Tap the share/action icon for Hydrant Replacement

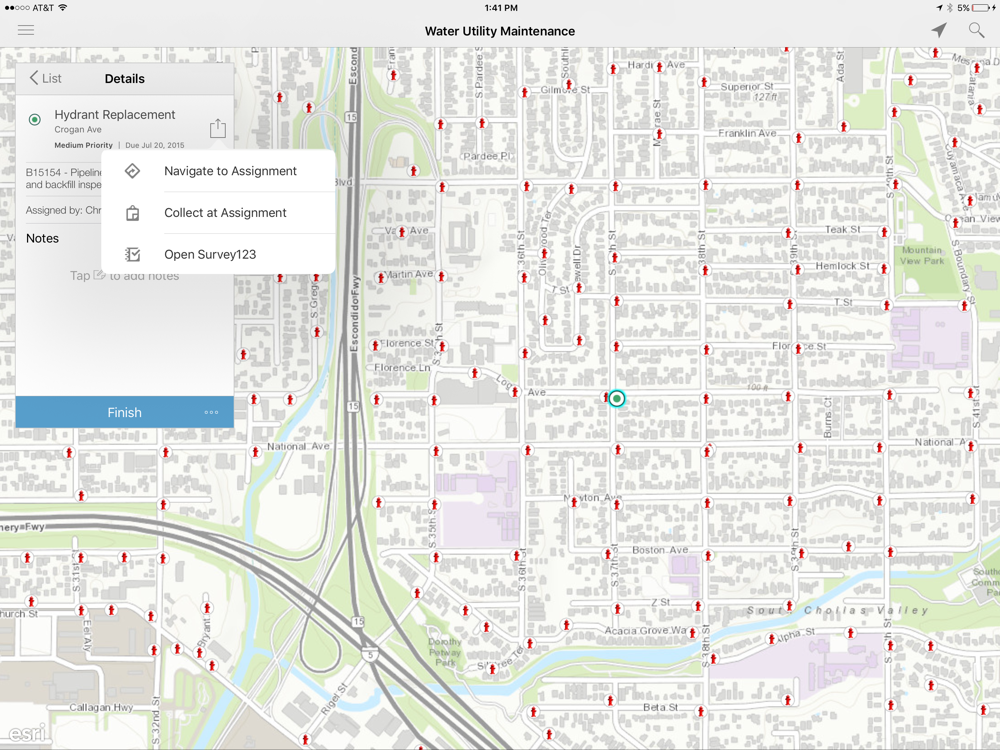pos(217,128)
